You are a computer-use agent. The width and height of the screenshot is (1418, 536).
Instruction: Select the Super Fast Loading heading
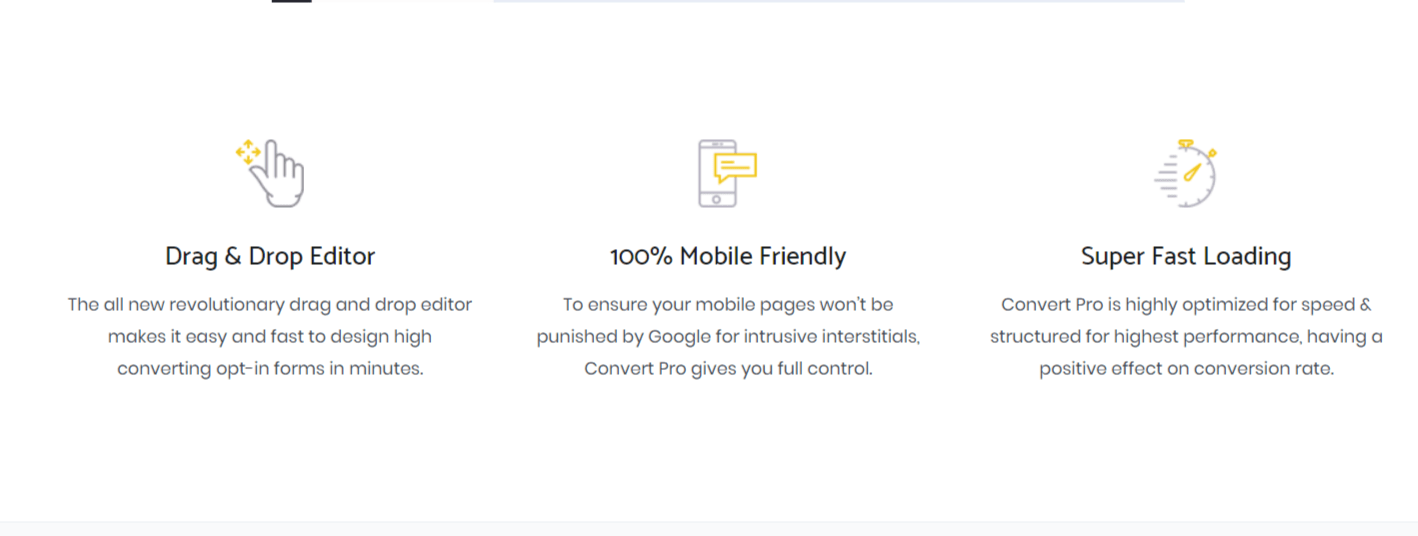(1186, 256)
